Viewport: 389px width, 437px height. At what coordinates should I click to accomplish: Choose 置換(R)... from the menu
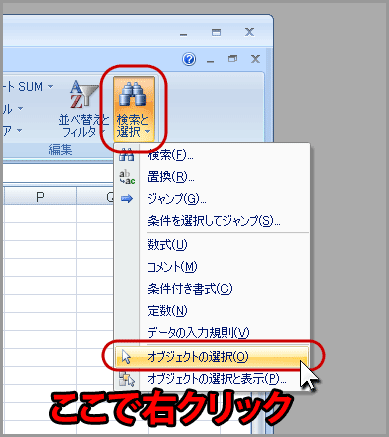[x=211, y=177]
